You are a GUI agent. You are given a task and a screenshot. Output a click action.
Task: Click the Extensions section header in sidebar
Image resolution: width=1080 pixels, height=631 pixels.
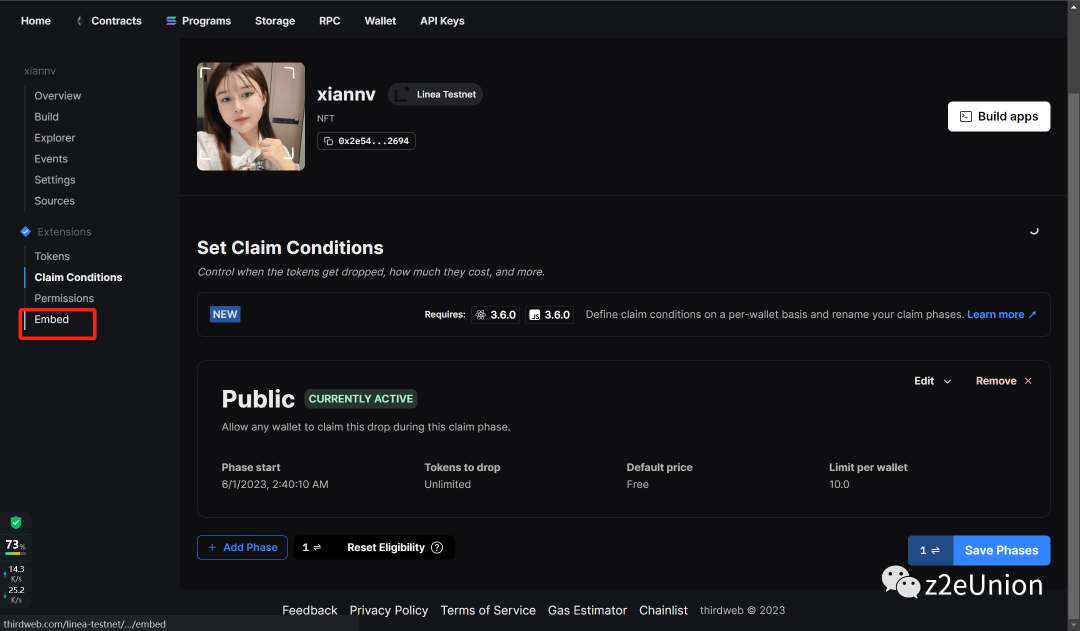tap(64, 232)
